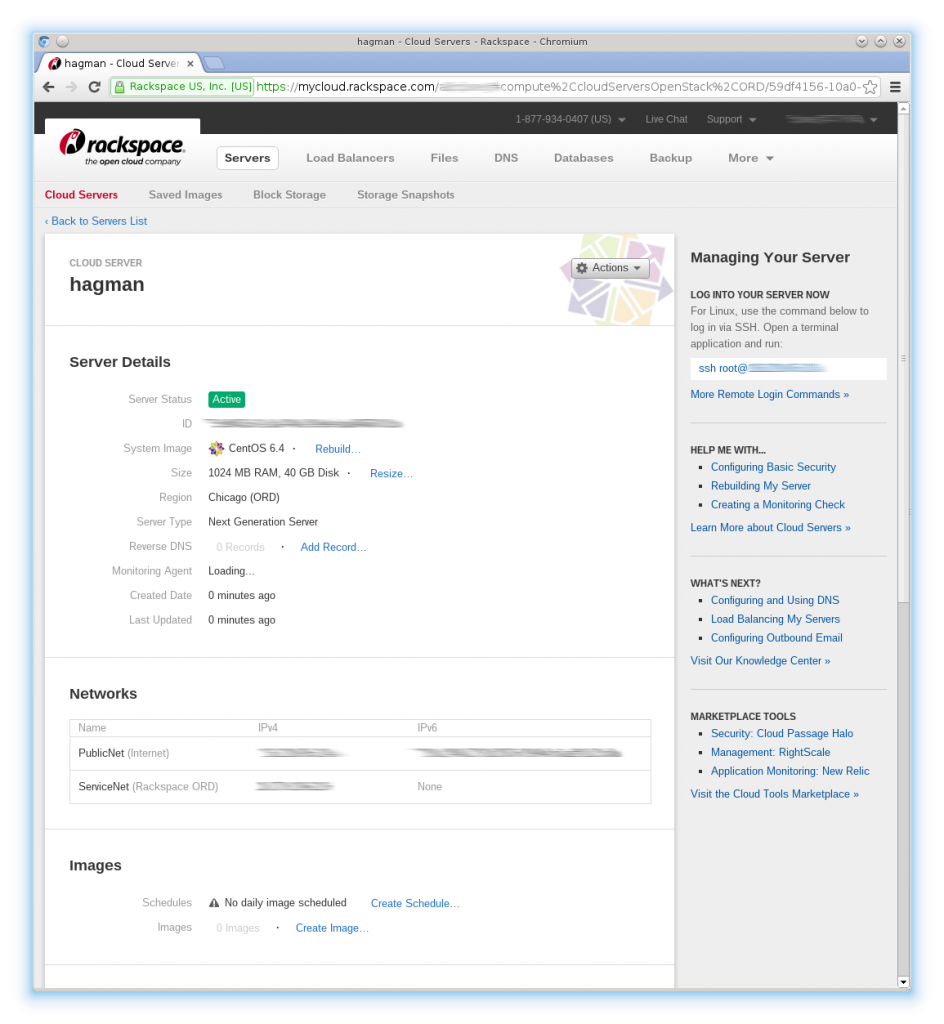This screenshot has width=944, height=1024.
Task: Click the Chromium window menu icon in title bar
Action: point(44,41)
